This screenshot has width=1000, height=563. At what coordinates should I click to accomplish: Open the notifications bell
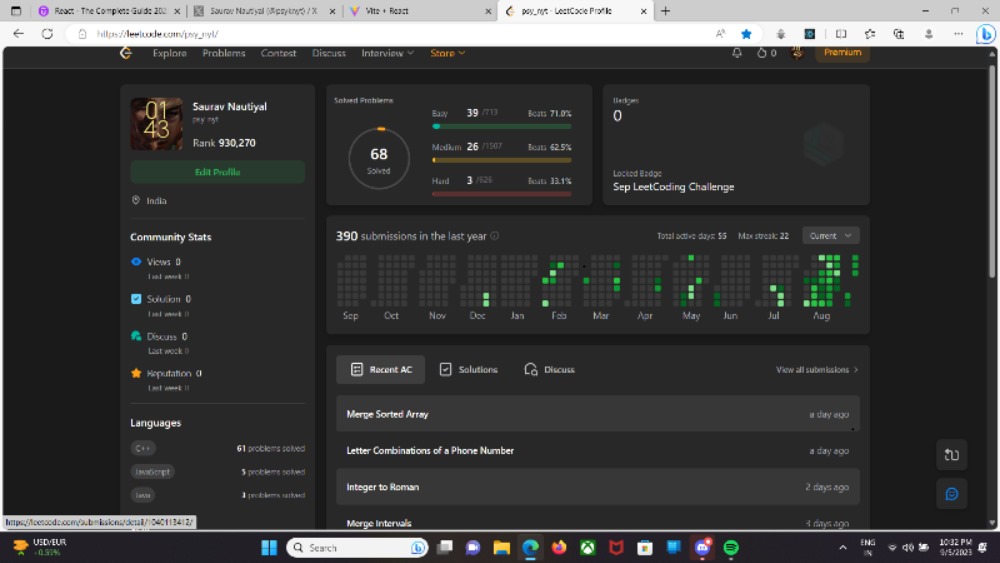pyautogui.click(x=737, y=53)
